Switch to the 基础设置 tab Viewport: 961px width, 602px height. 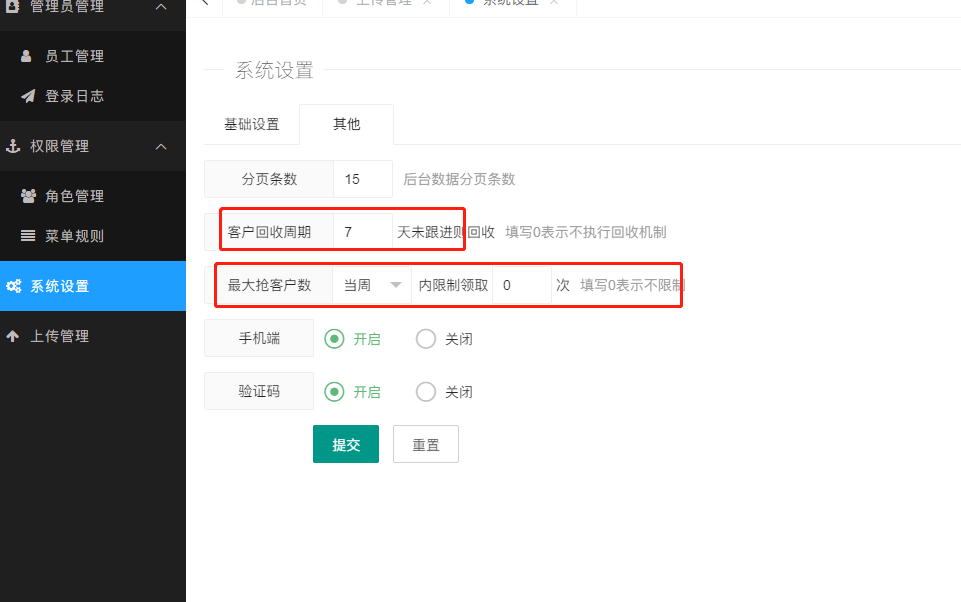pyautogui.click(x=251, y=125)
